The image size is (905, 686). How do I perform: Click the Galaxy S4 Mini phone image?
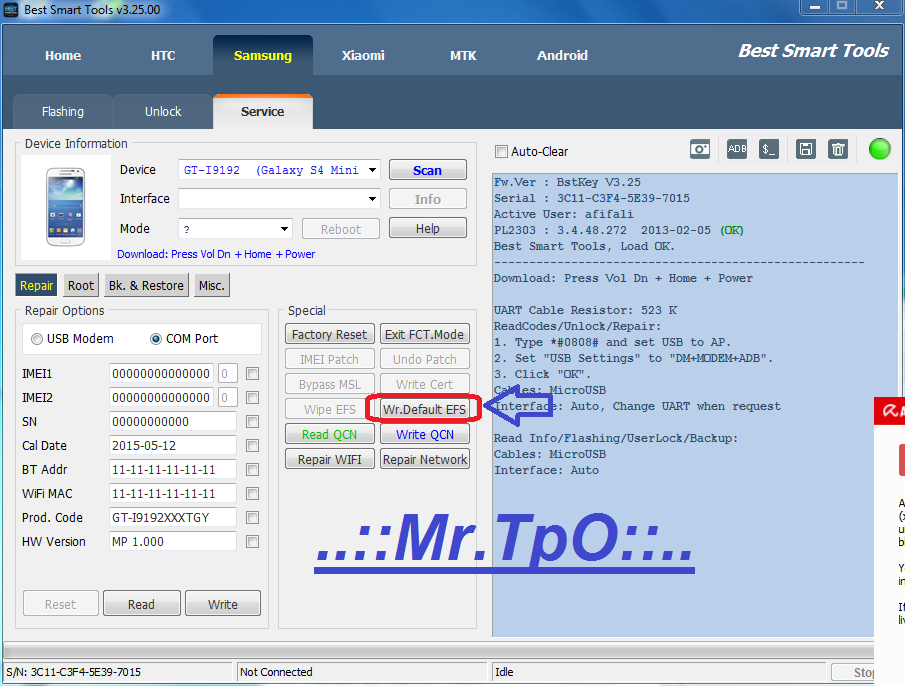click(65, 207)
